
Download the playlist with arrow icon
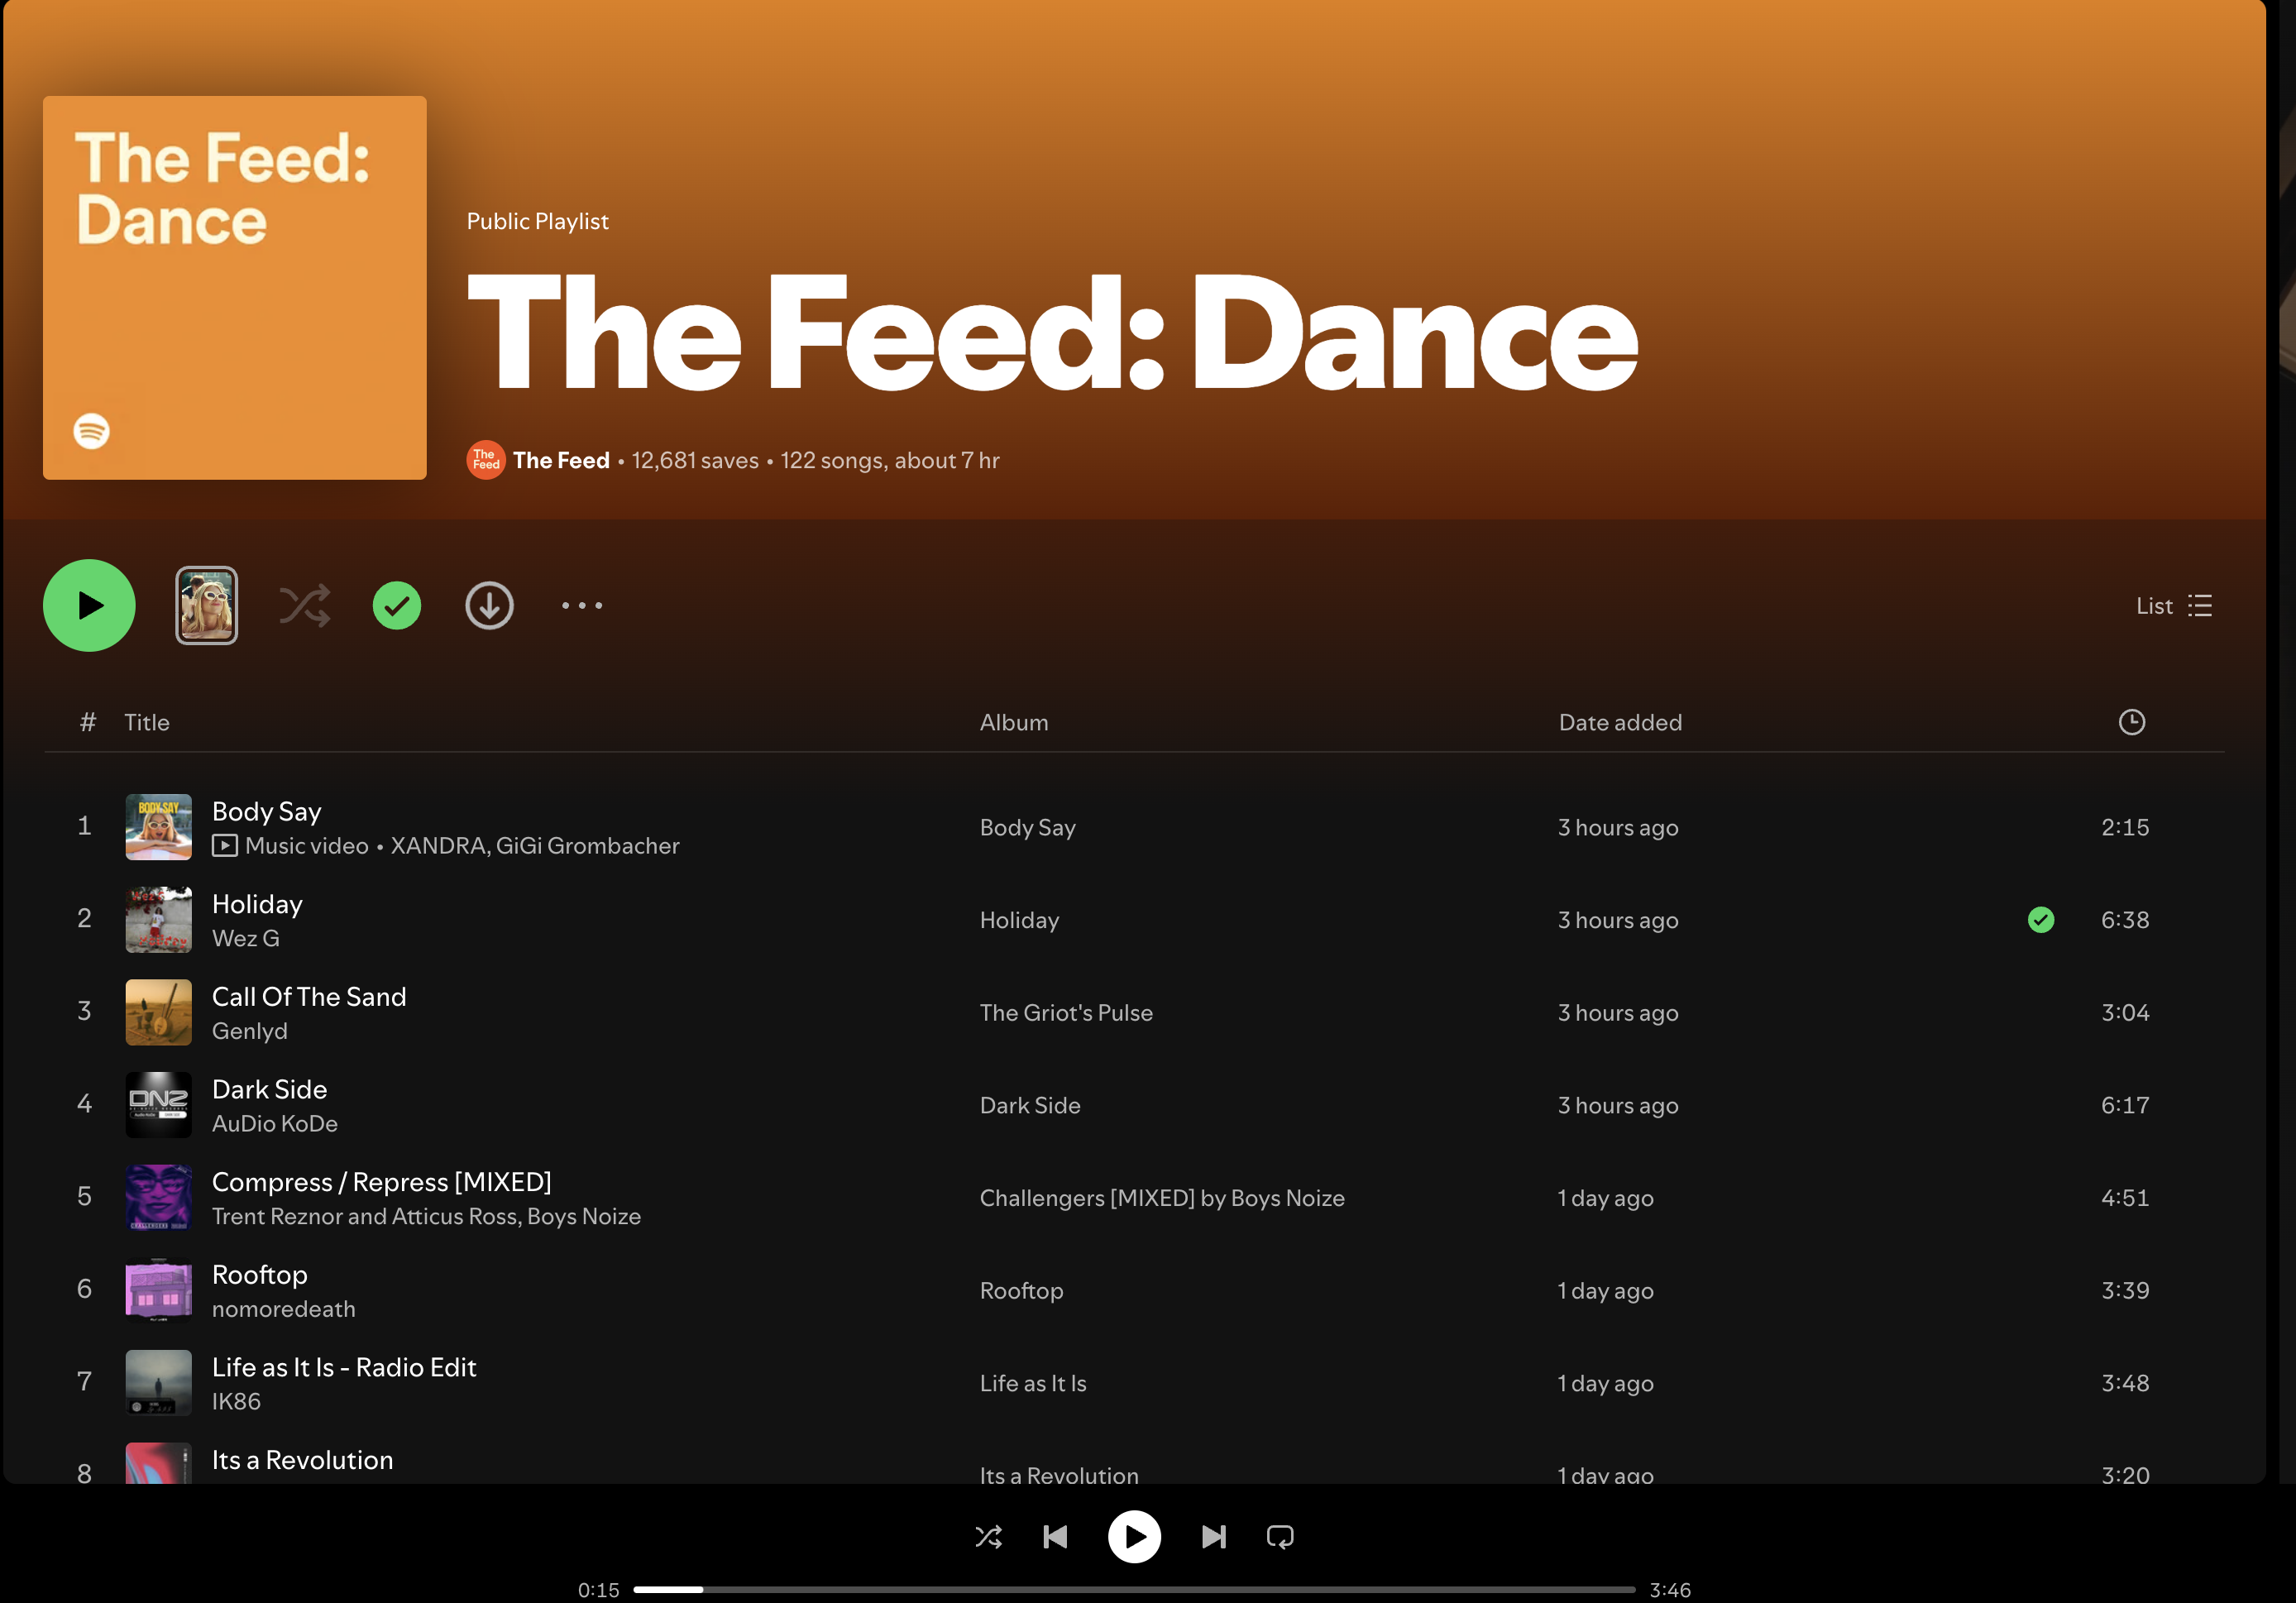[489, 605]
